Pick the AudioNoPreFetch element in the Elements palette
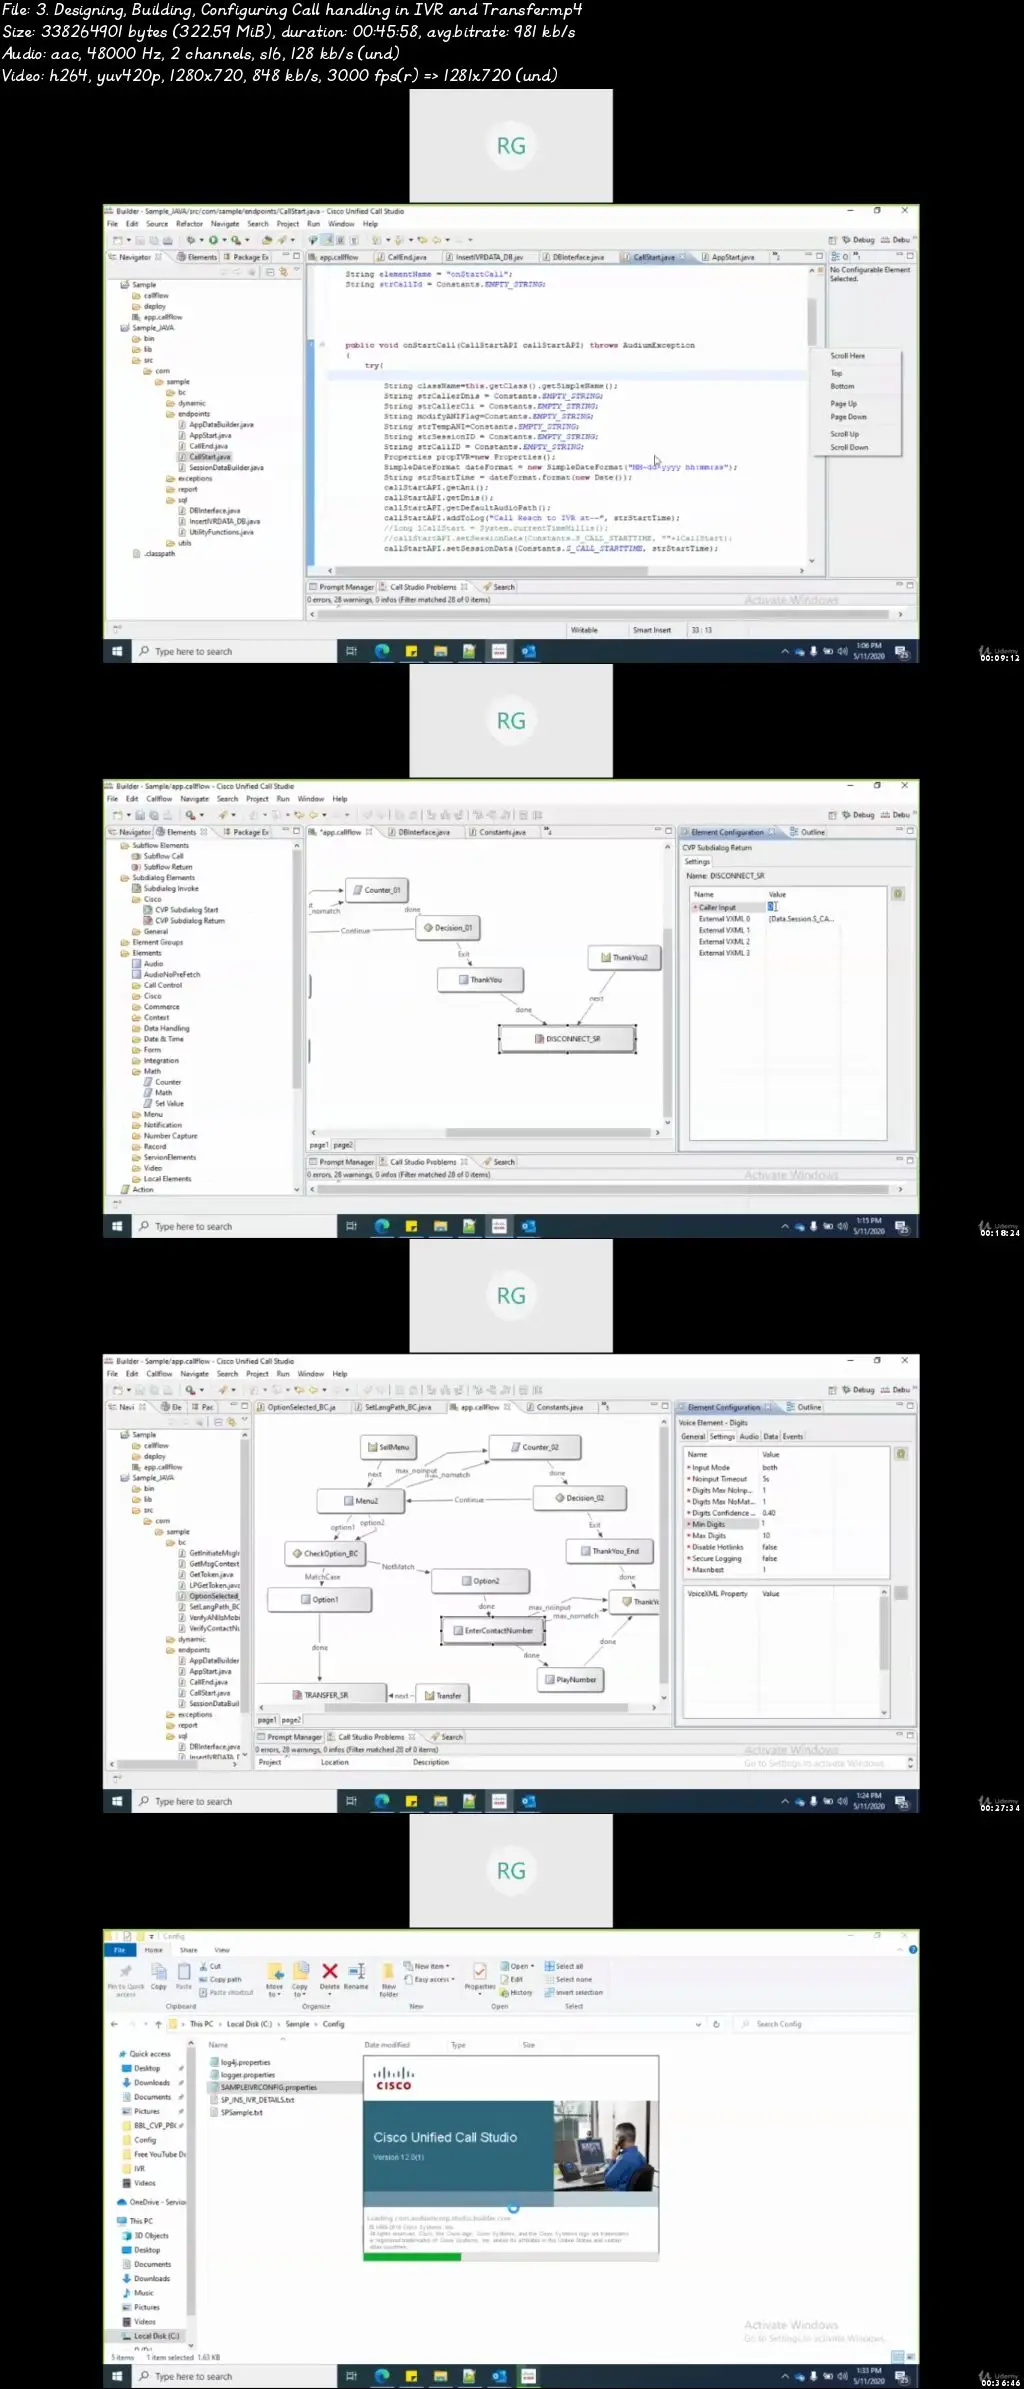Screen dimensions: 1024x2389 click(167, 974)
